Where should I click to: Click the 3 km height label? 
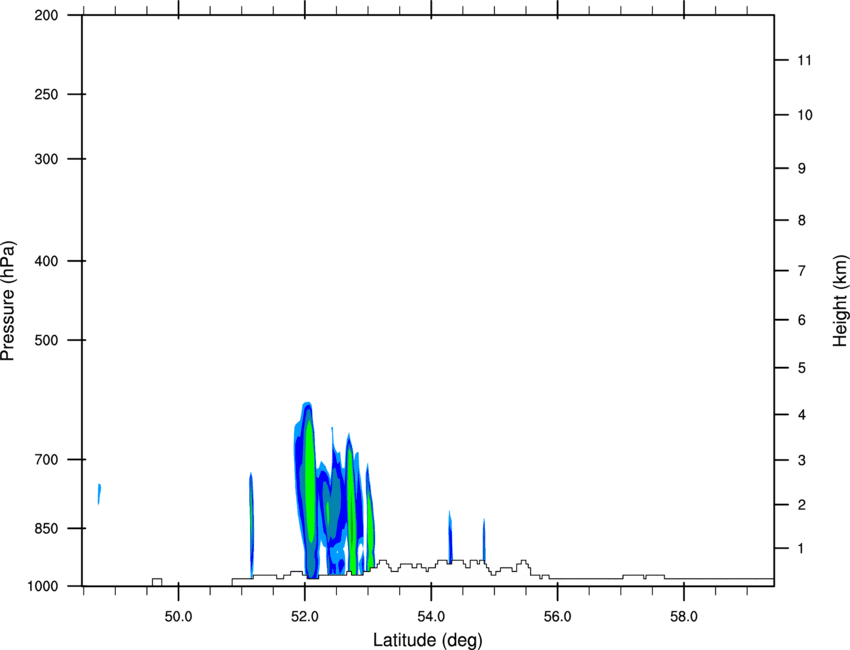point(802,460)
